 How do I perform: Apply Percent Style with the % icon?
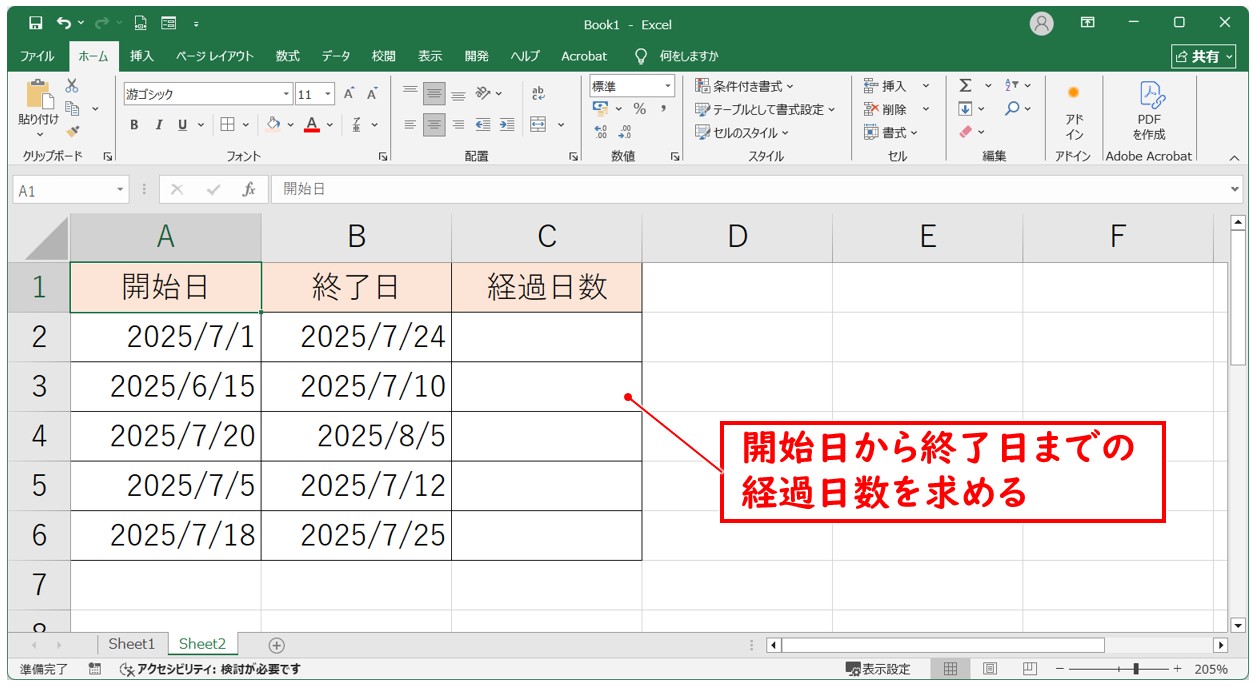(640, 108)
